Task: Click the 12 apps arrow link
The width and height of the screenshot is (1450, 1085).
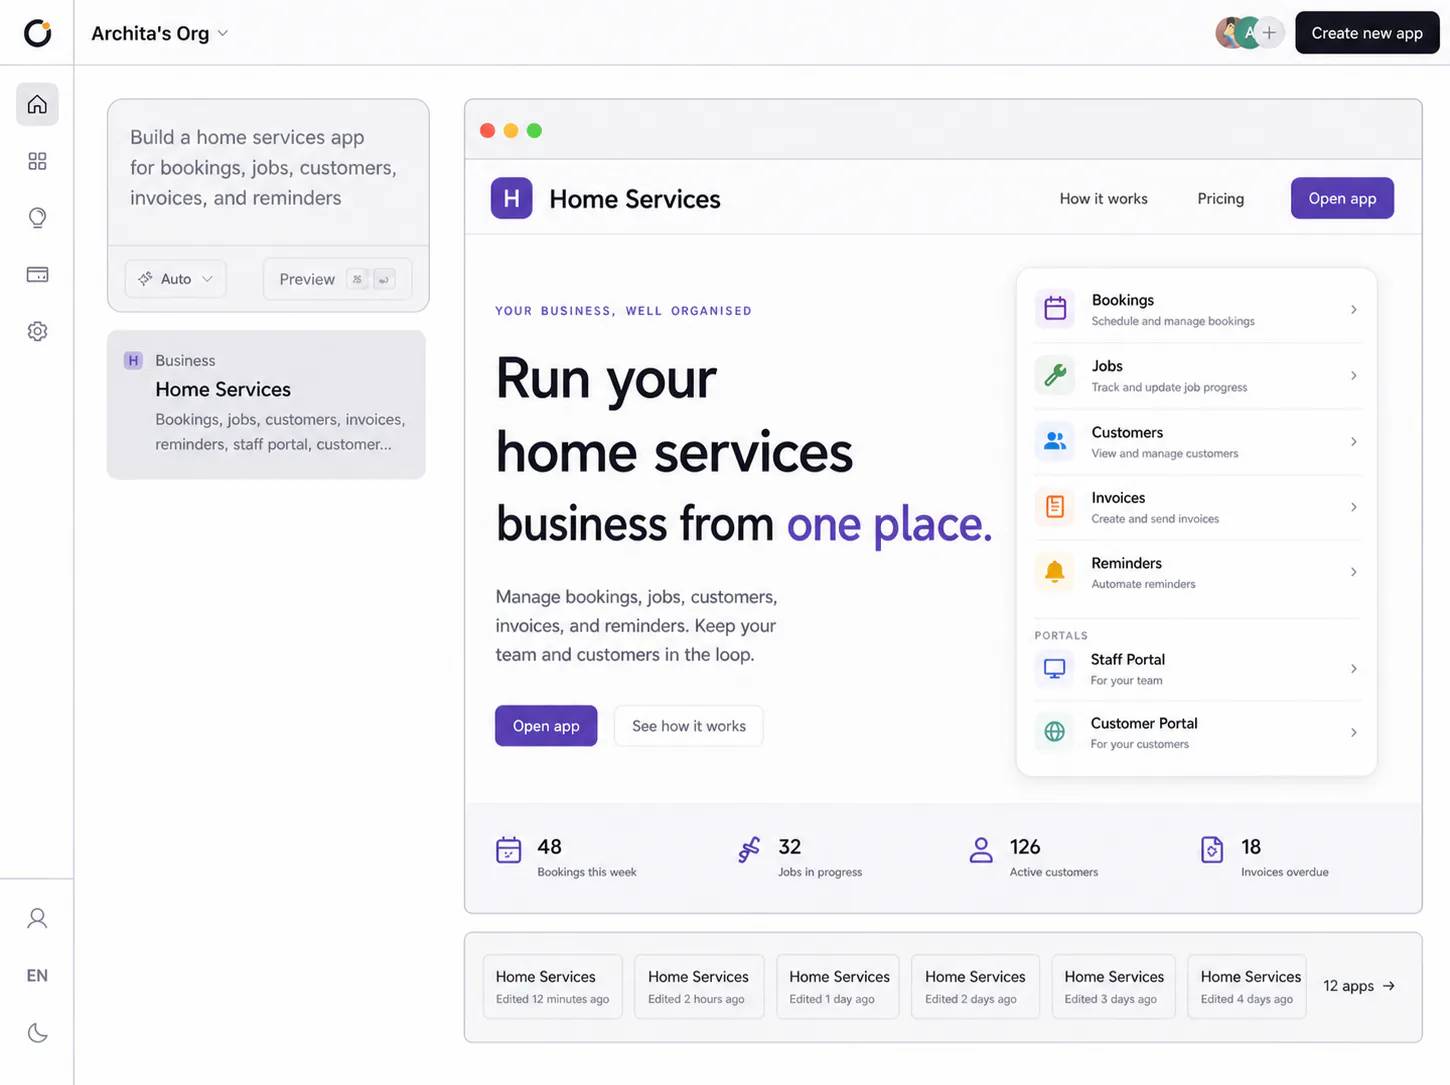Action: [1359, 986]
